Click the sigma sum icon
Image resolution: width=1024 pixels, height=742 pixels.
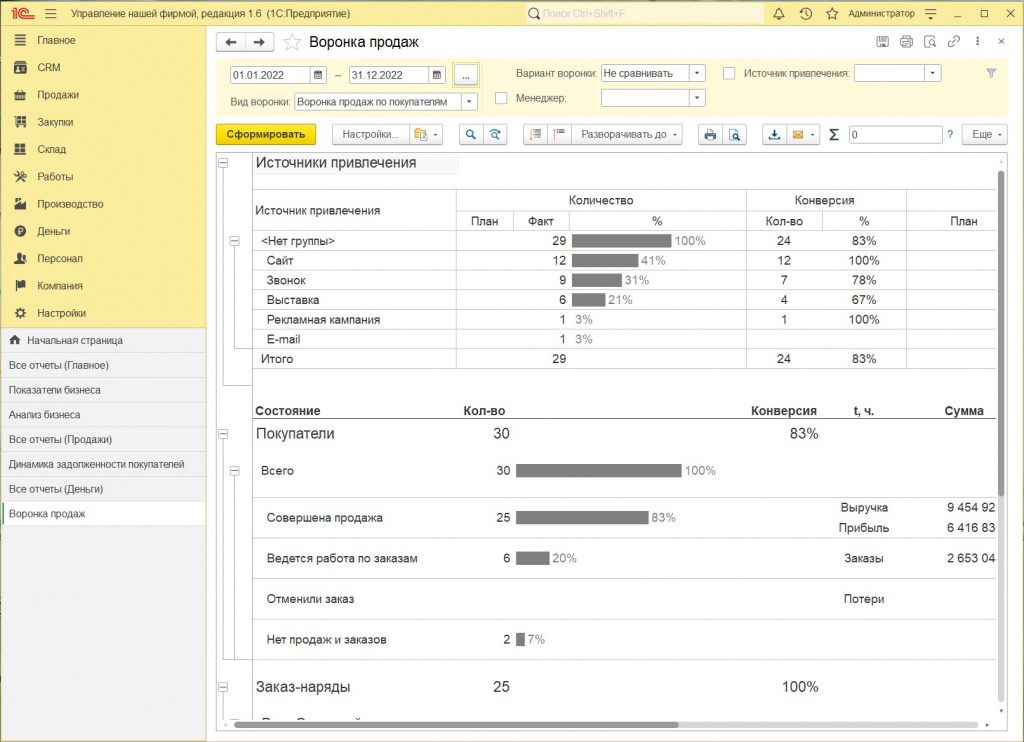[x=834, y=135]
